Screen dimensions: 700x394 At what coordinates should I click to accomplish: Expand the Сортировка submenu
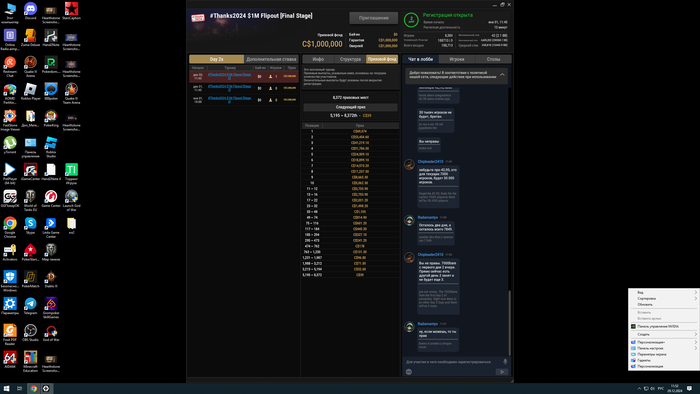pos(664,299)
